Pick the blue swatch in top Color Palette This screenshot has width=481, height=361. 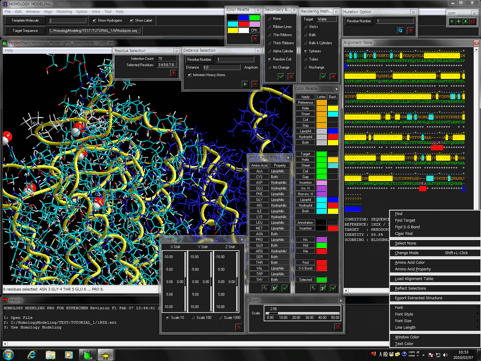[244, 18]
